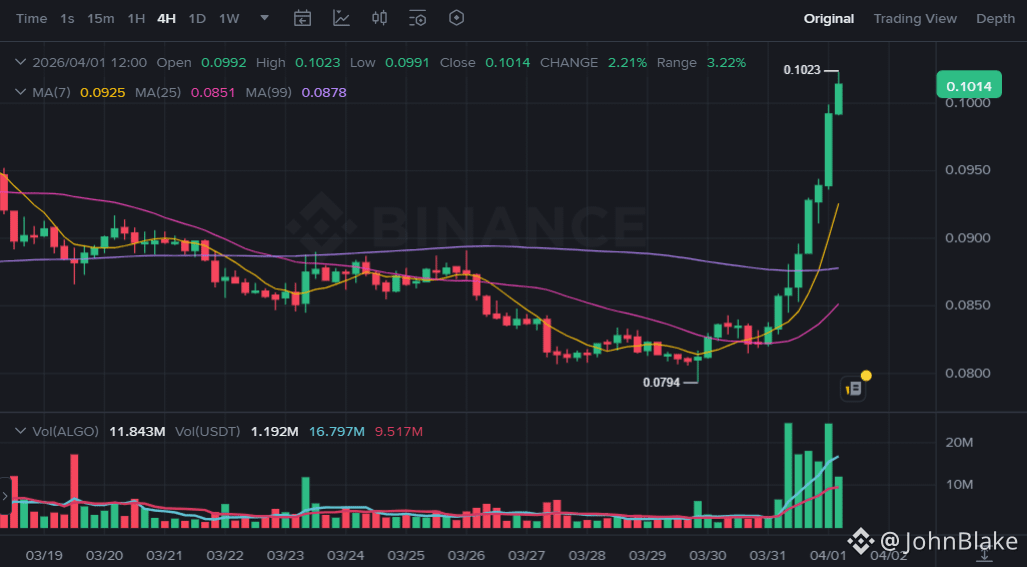1027x567 pixels.
Task: Select the 1s interval button
Action: coord(67,18)
